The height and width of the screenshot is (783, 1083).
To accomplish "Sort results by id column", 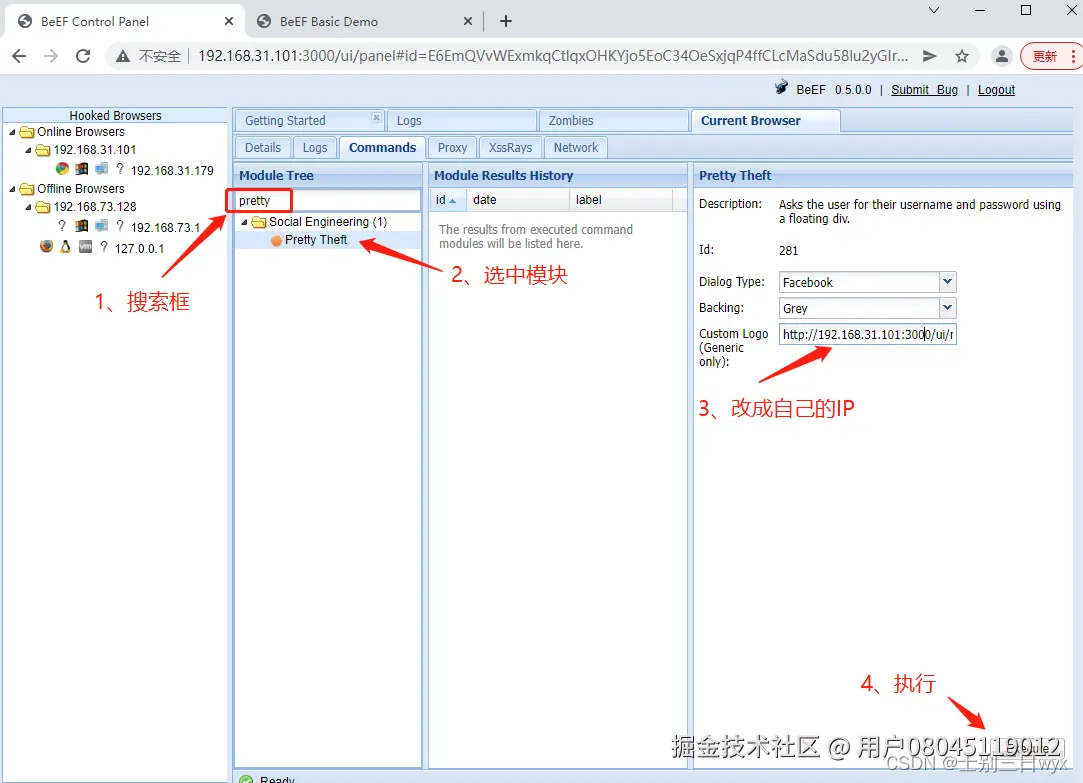I will coord(447,200).
